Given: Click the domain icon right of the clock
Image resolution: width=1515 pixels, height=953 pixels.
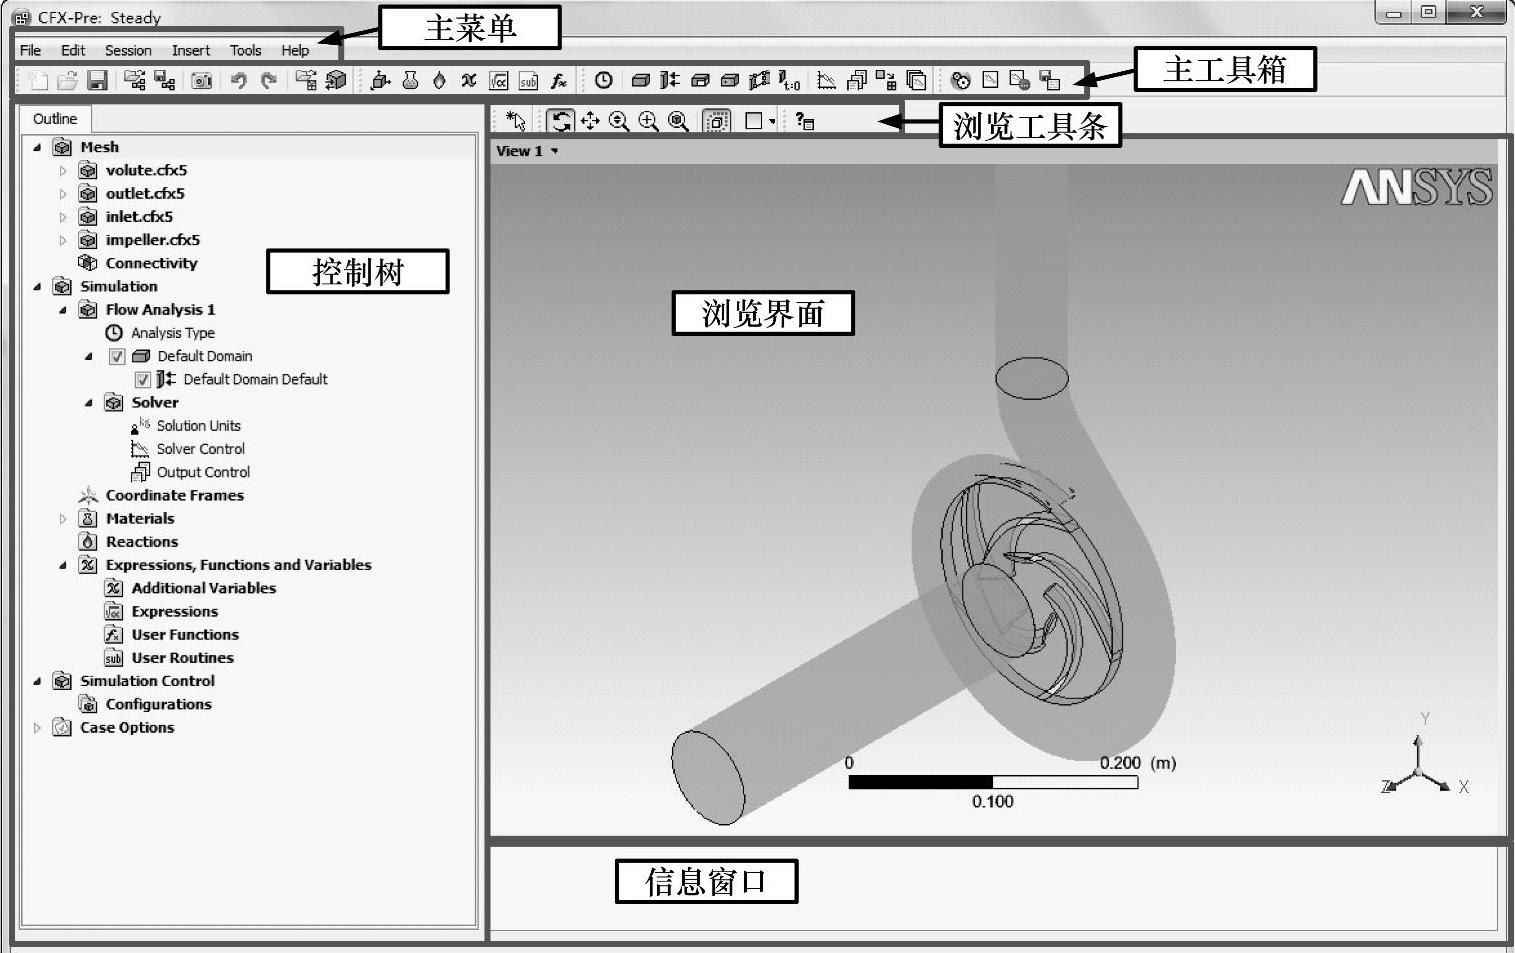Looking at the screenshot, I should point(641,81).
